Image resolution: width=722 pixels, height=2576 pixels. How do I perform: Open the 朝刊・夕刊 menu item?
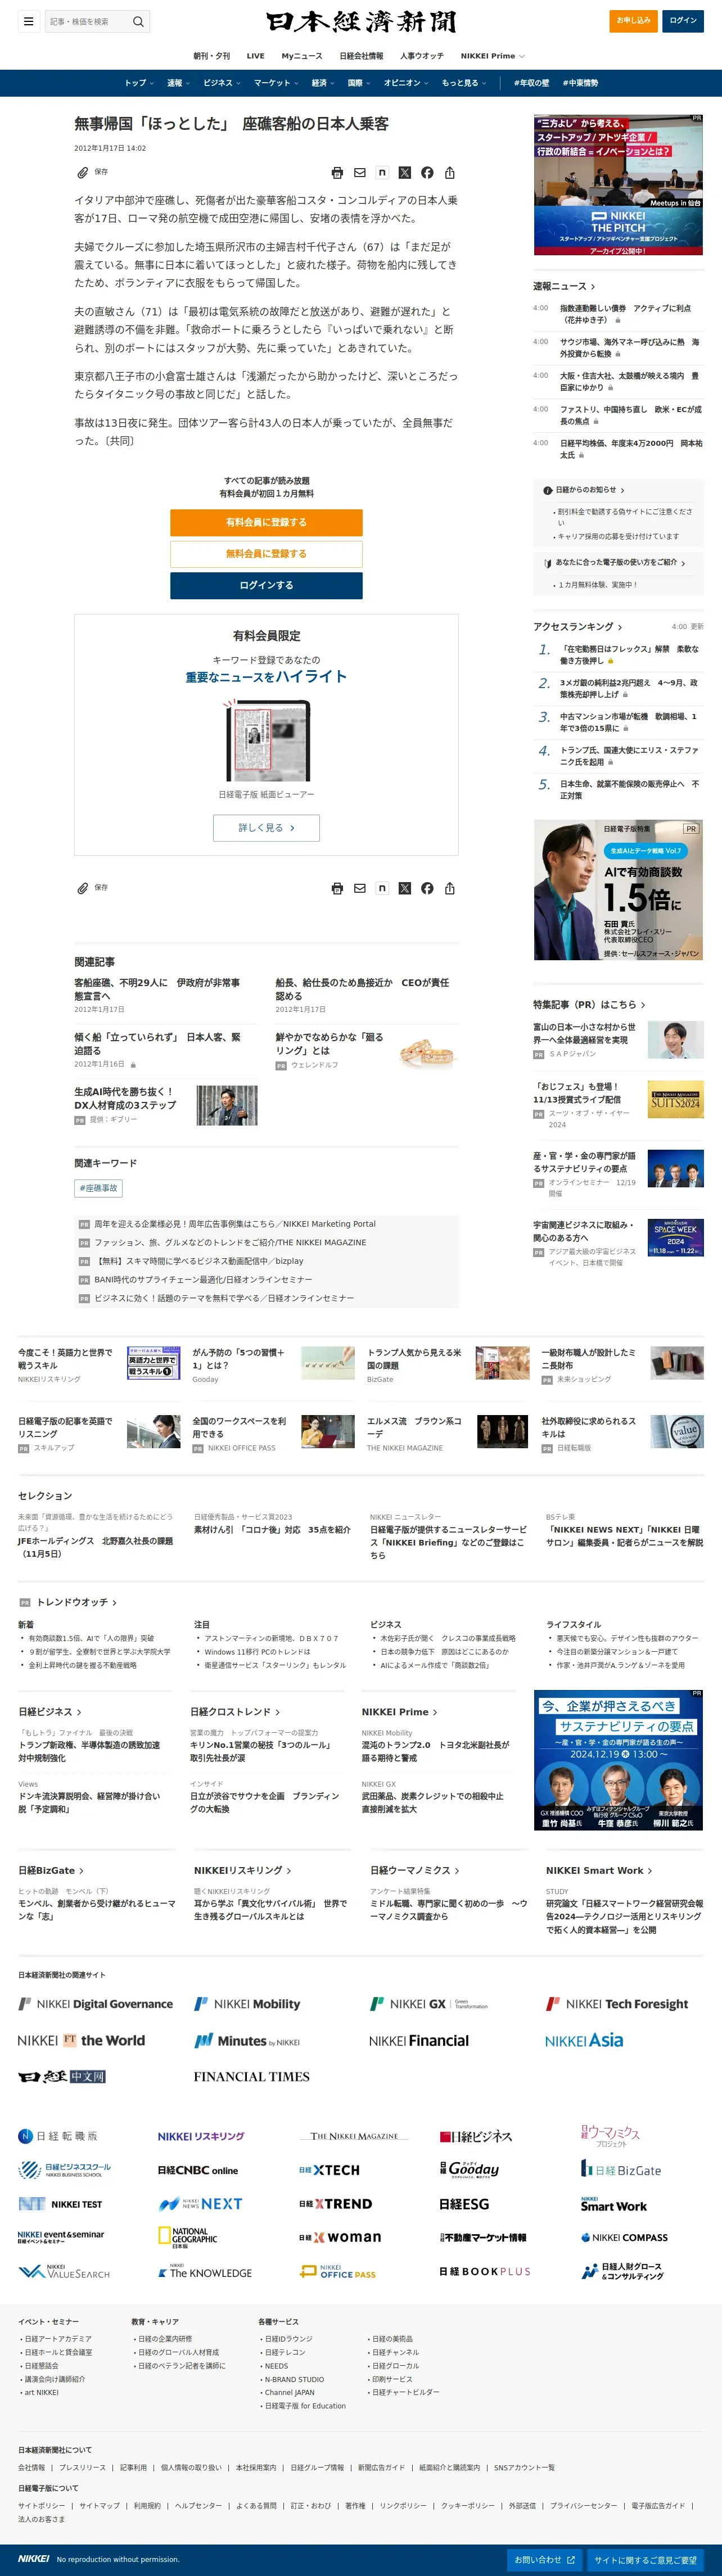click(x=211, y=56)
